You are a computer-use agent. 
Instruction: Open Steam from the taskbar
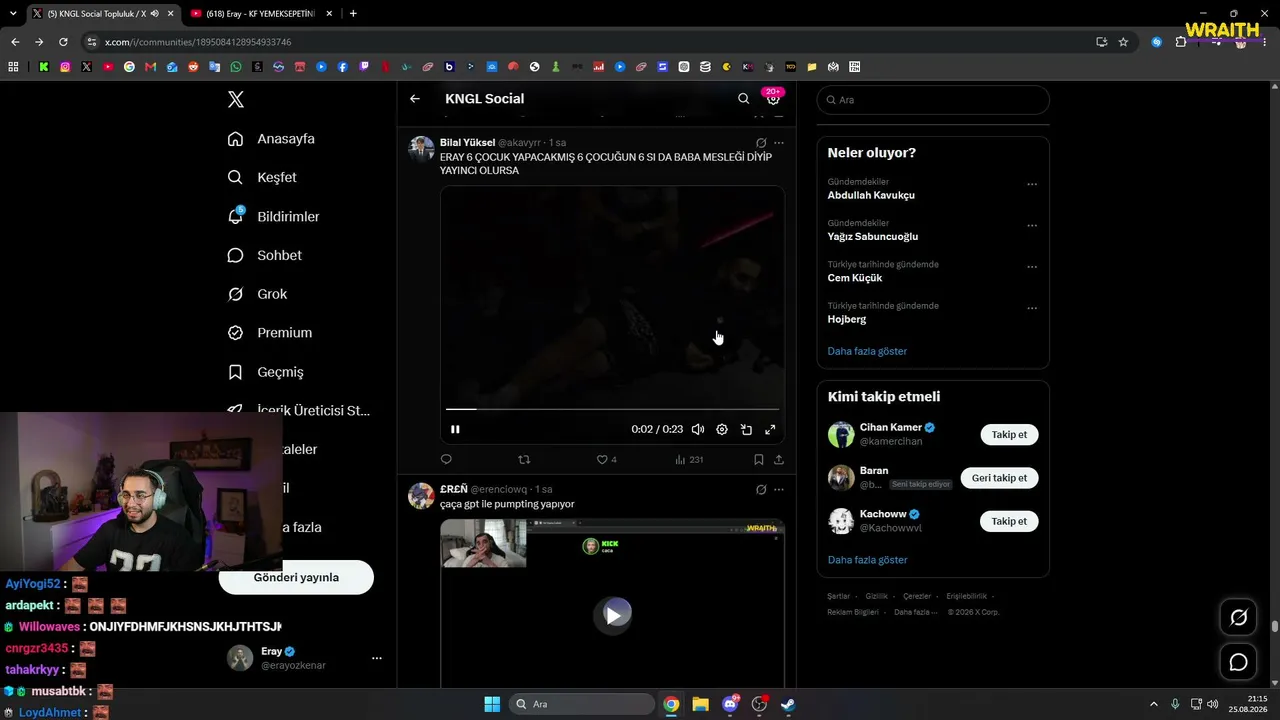[788, 704]
